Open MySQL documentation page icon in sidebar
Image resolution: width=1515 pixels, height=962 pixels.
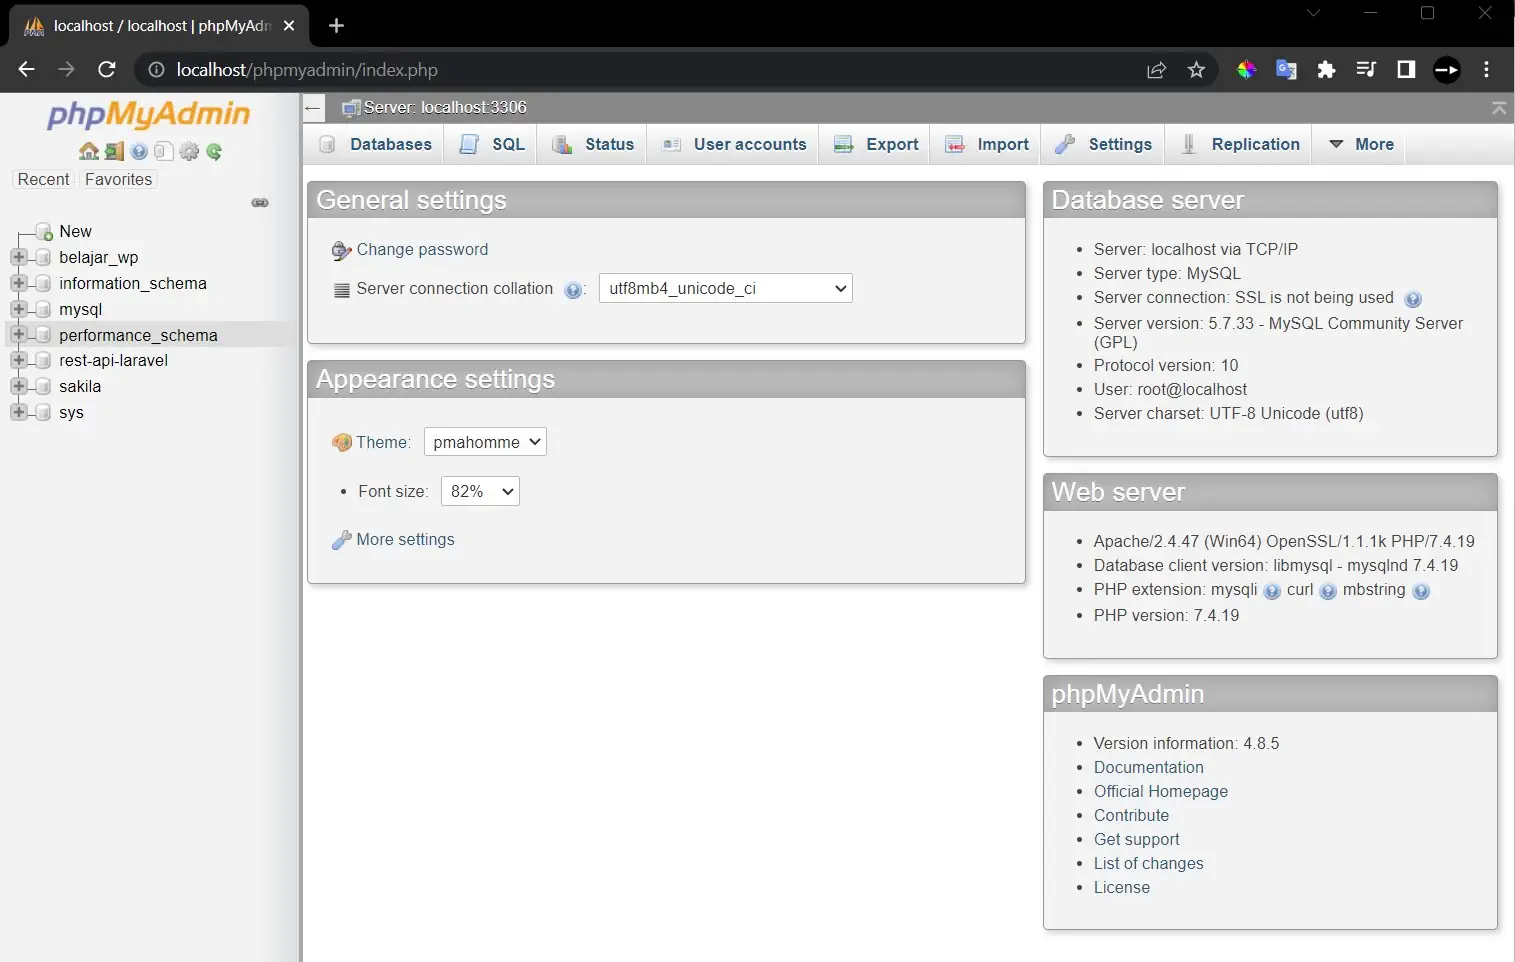(x=164, y=151)
